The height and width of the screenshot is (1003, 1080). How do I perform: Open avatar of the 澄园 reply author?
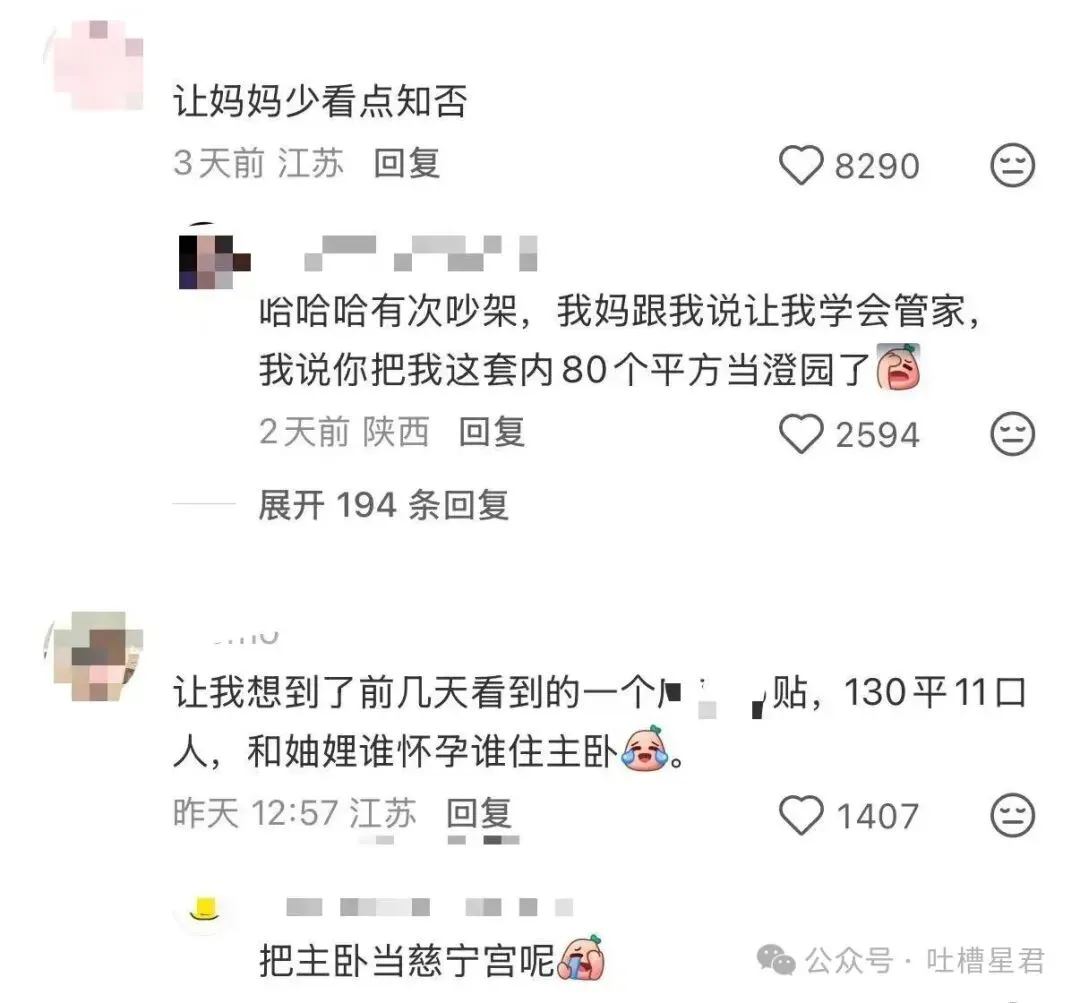pos(214,256)
